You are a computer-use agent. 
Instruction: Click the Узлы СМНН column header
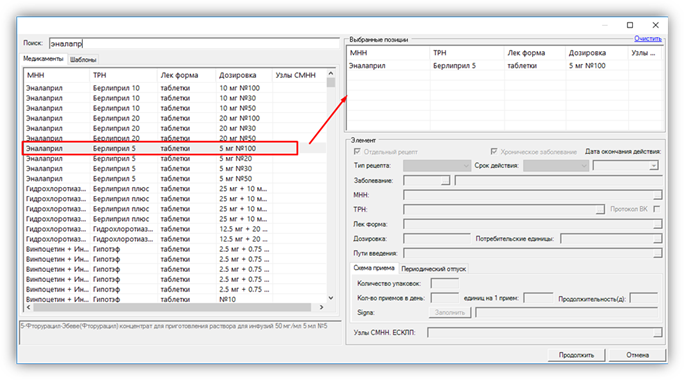[299, 75]
